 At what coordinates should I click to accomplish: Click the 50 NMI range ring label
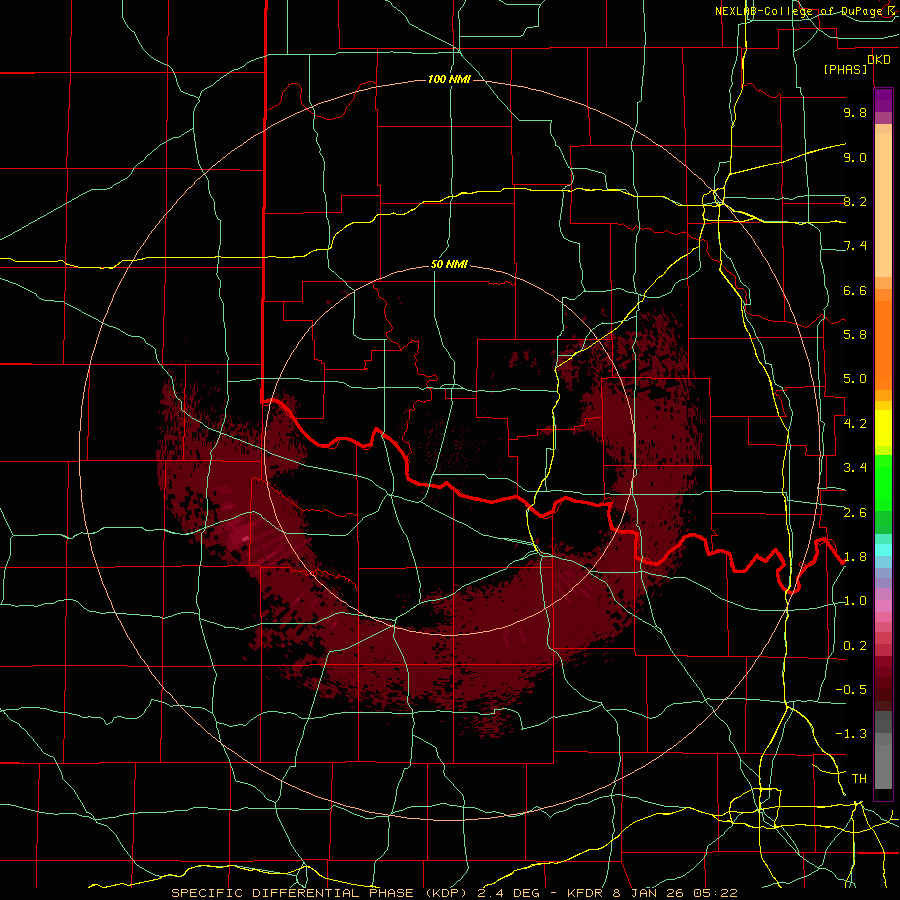449,265
